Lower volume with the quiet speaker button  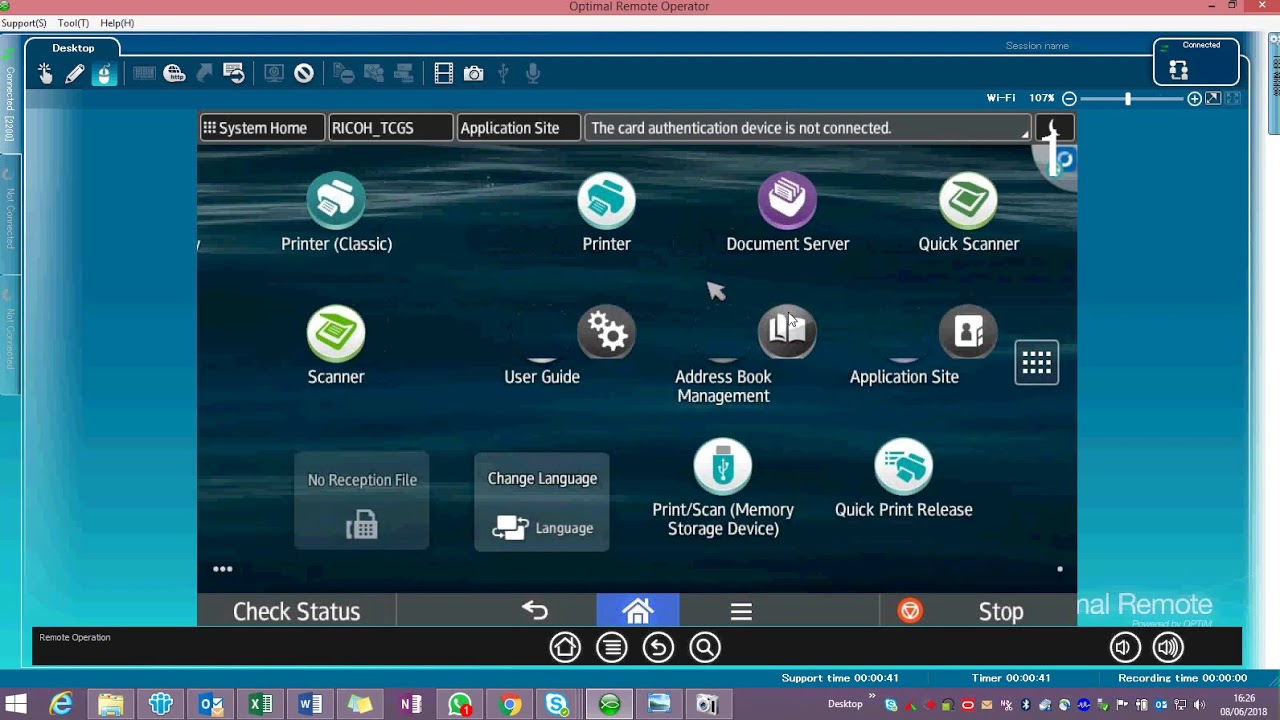(1125, 647)
